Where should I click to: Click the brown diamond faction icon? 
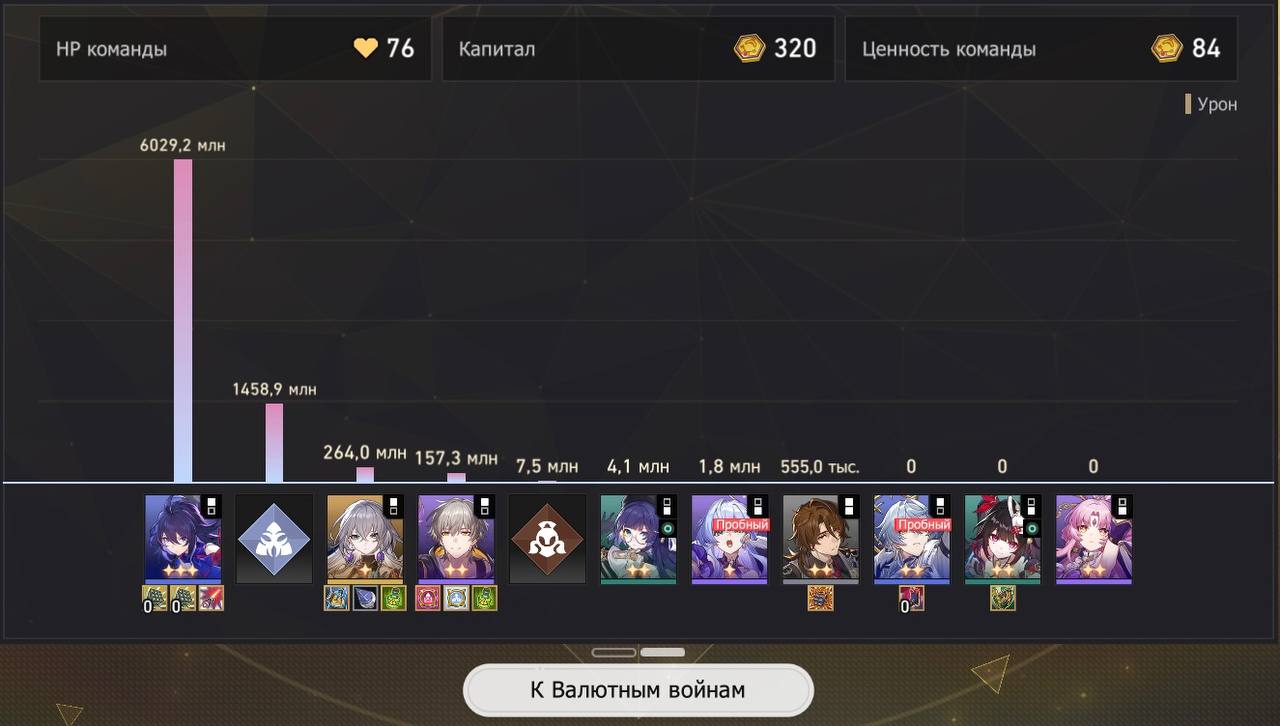point(547,539)
